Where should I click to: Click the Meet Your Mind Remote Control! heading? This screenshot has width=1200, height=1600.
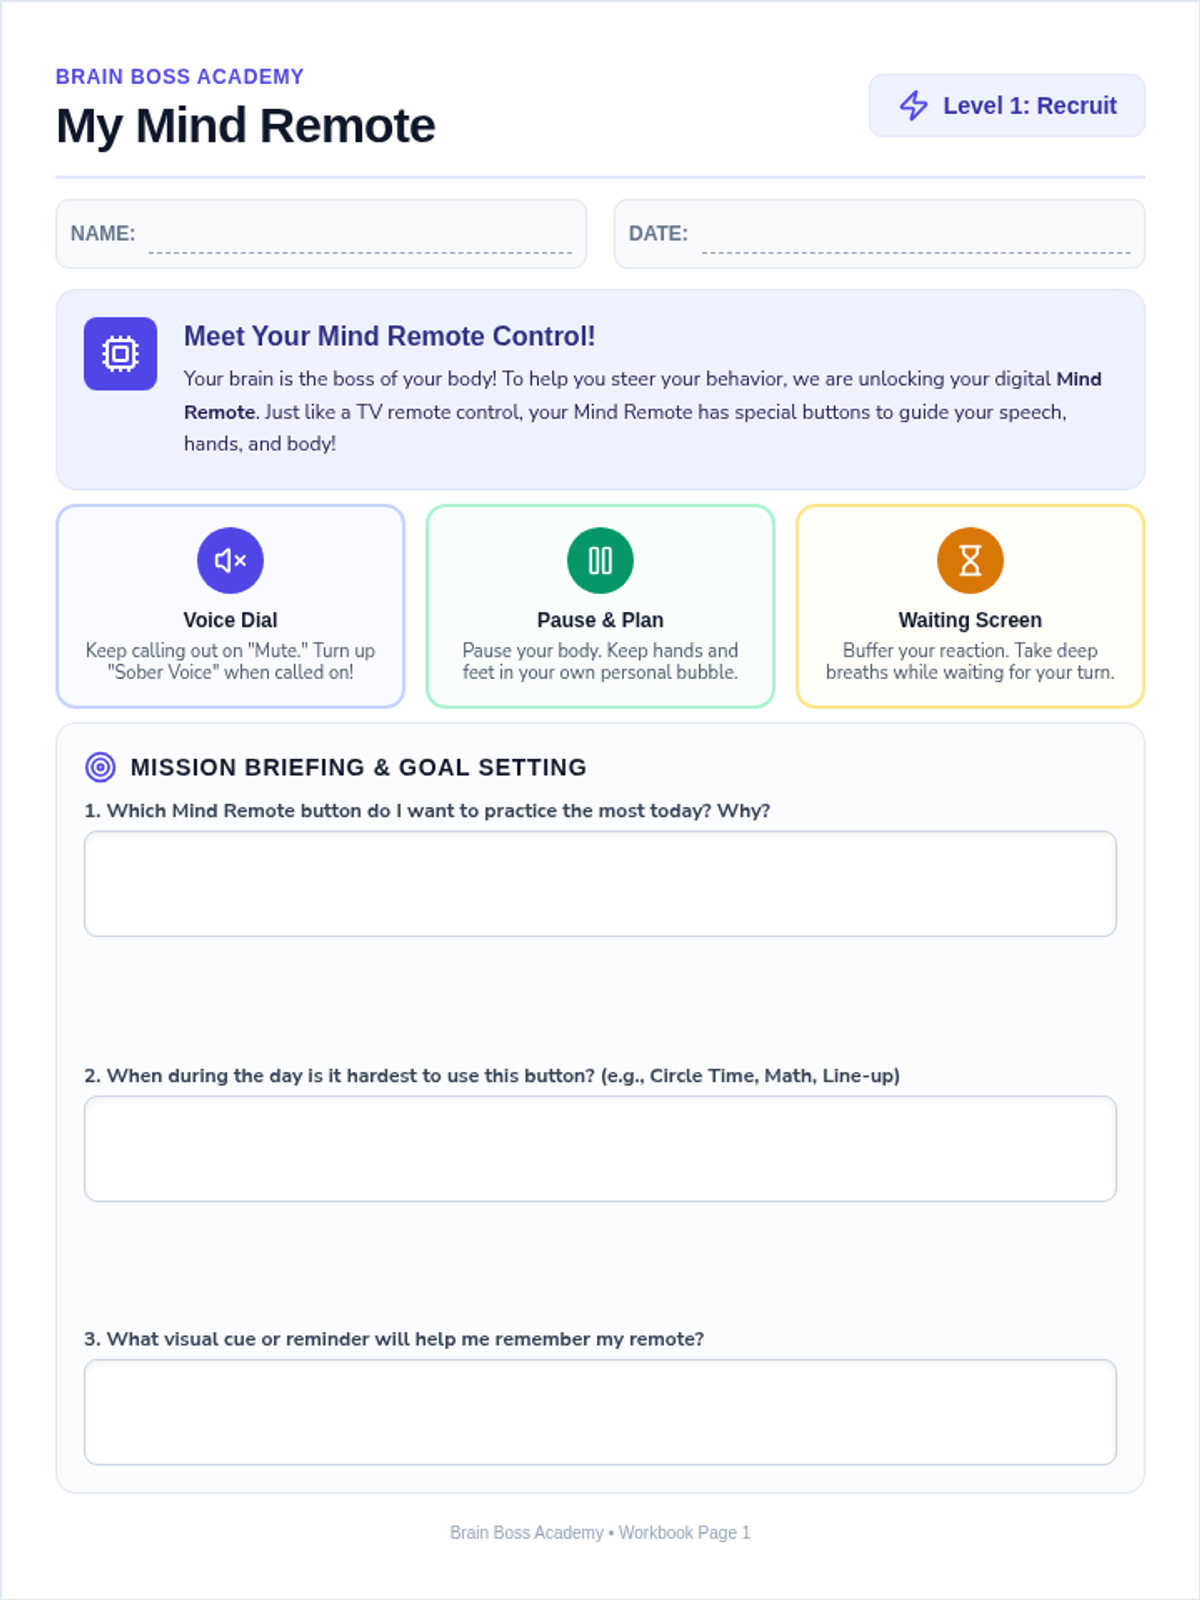click(x=389, y=336)
